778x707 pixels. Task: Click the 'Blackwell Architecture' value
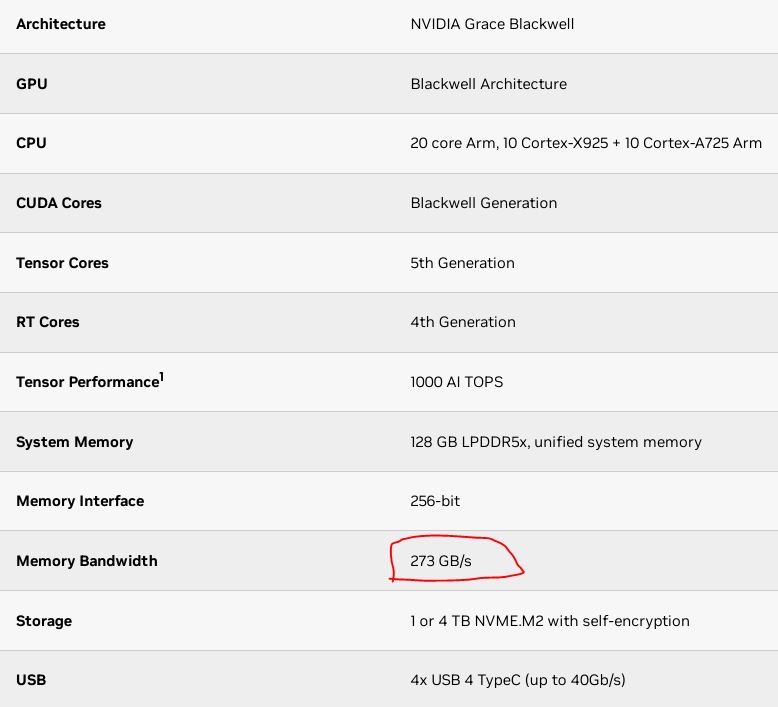click(x=489, y=84)
